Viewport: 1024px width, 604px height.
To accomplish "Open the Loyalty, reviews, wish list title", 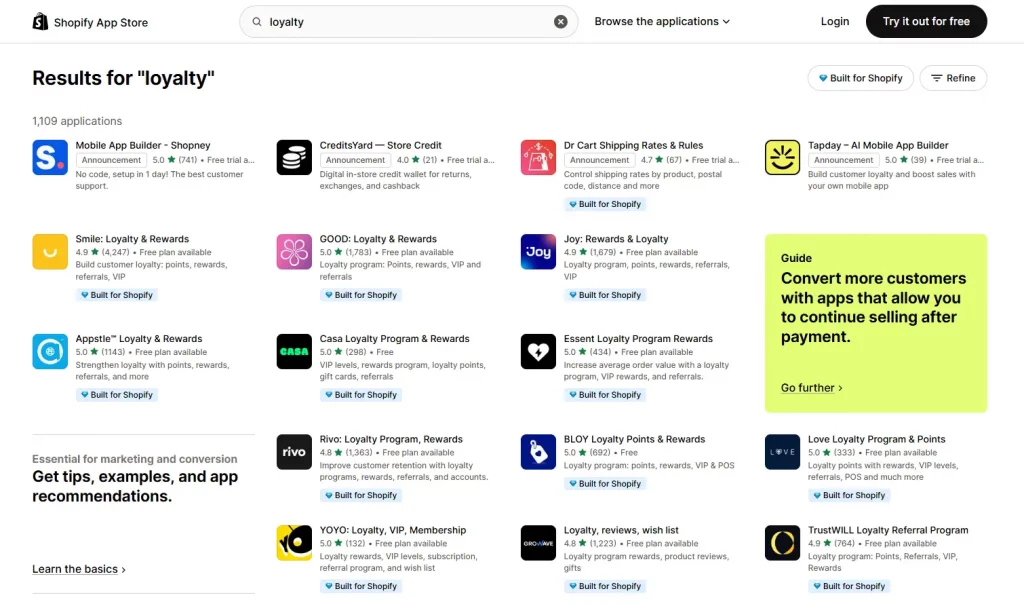I will tap(621, 530).
